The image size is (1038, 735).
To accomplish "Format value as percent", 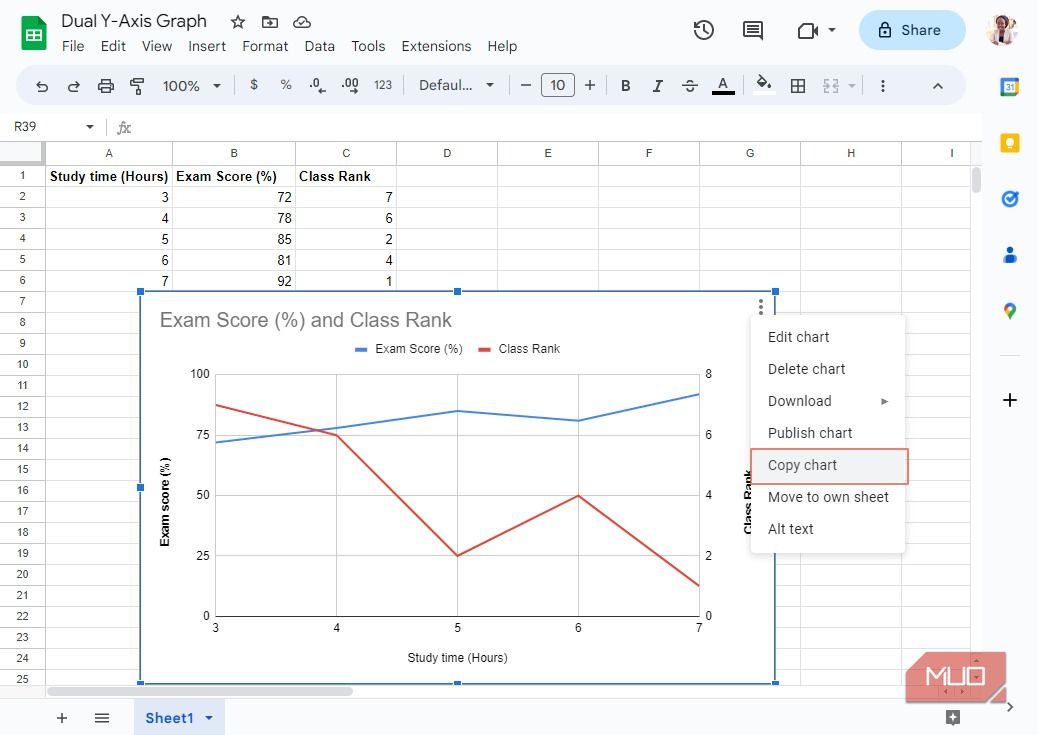I will click(x=286, y=85).
